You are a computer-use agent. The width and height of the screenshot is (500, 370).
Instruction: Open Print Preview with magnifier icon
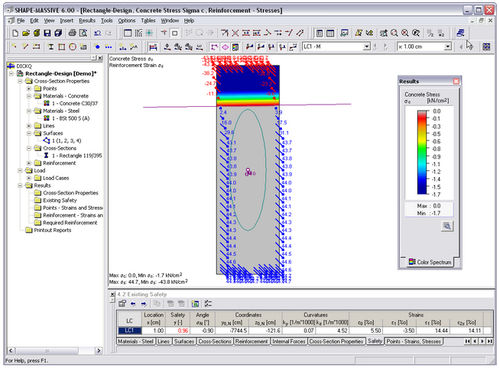coord(83,33)
